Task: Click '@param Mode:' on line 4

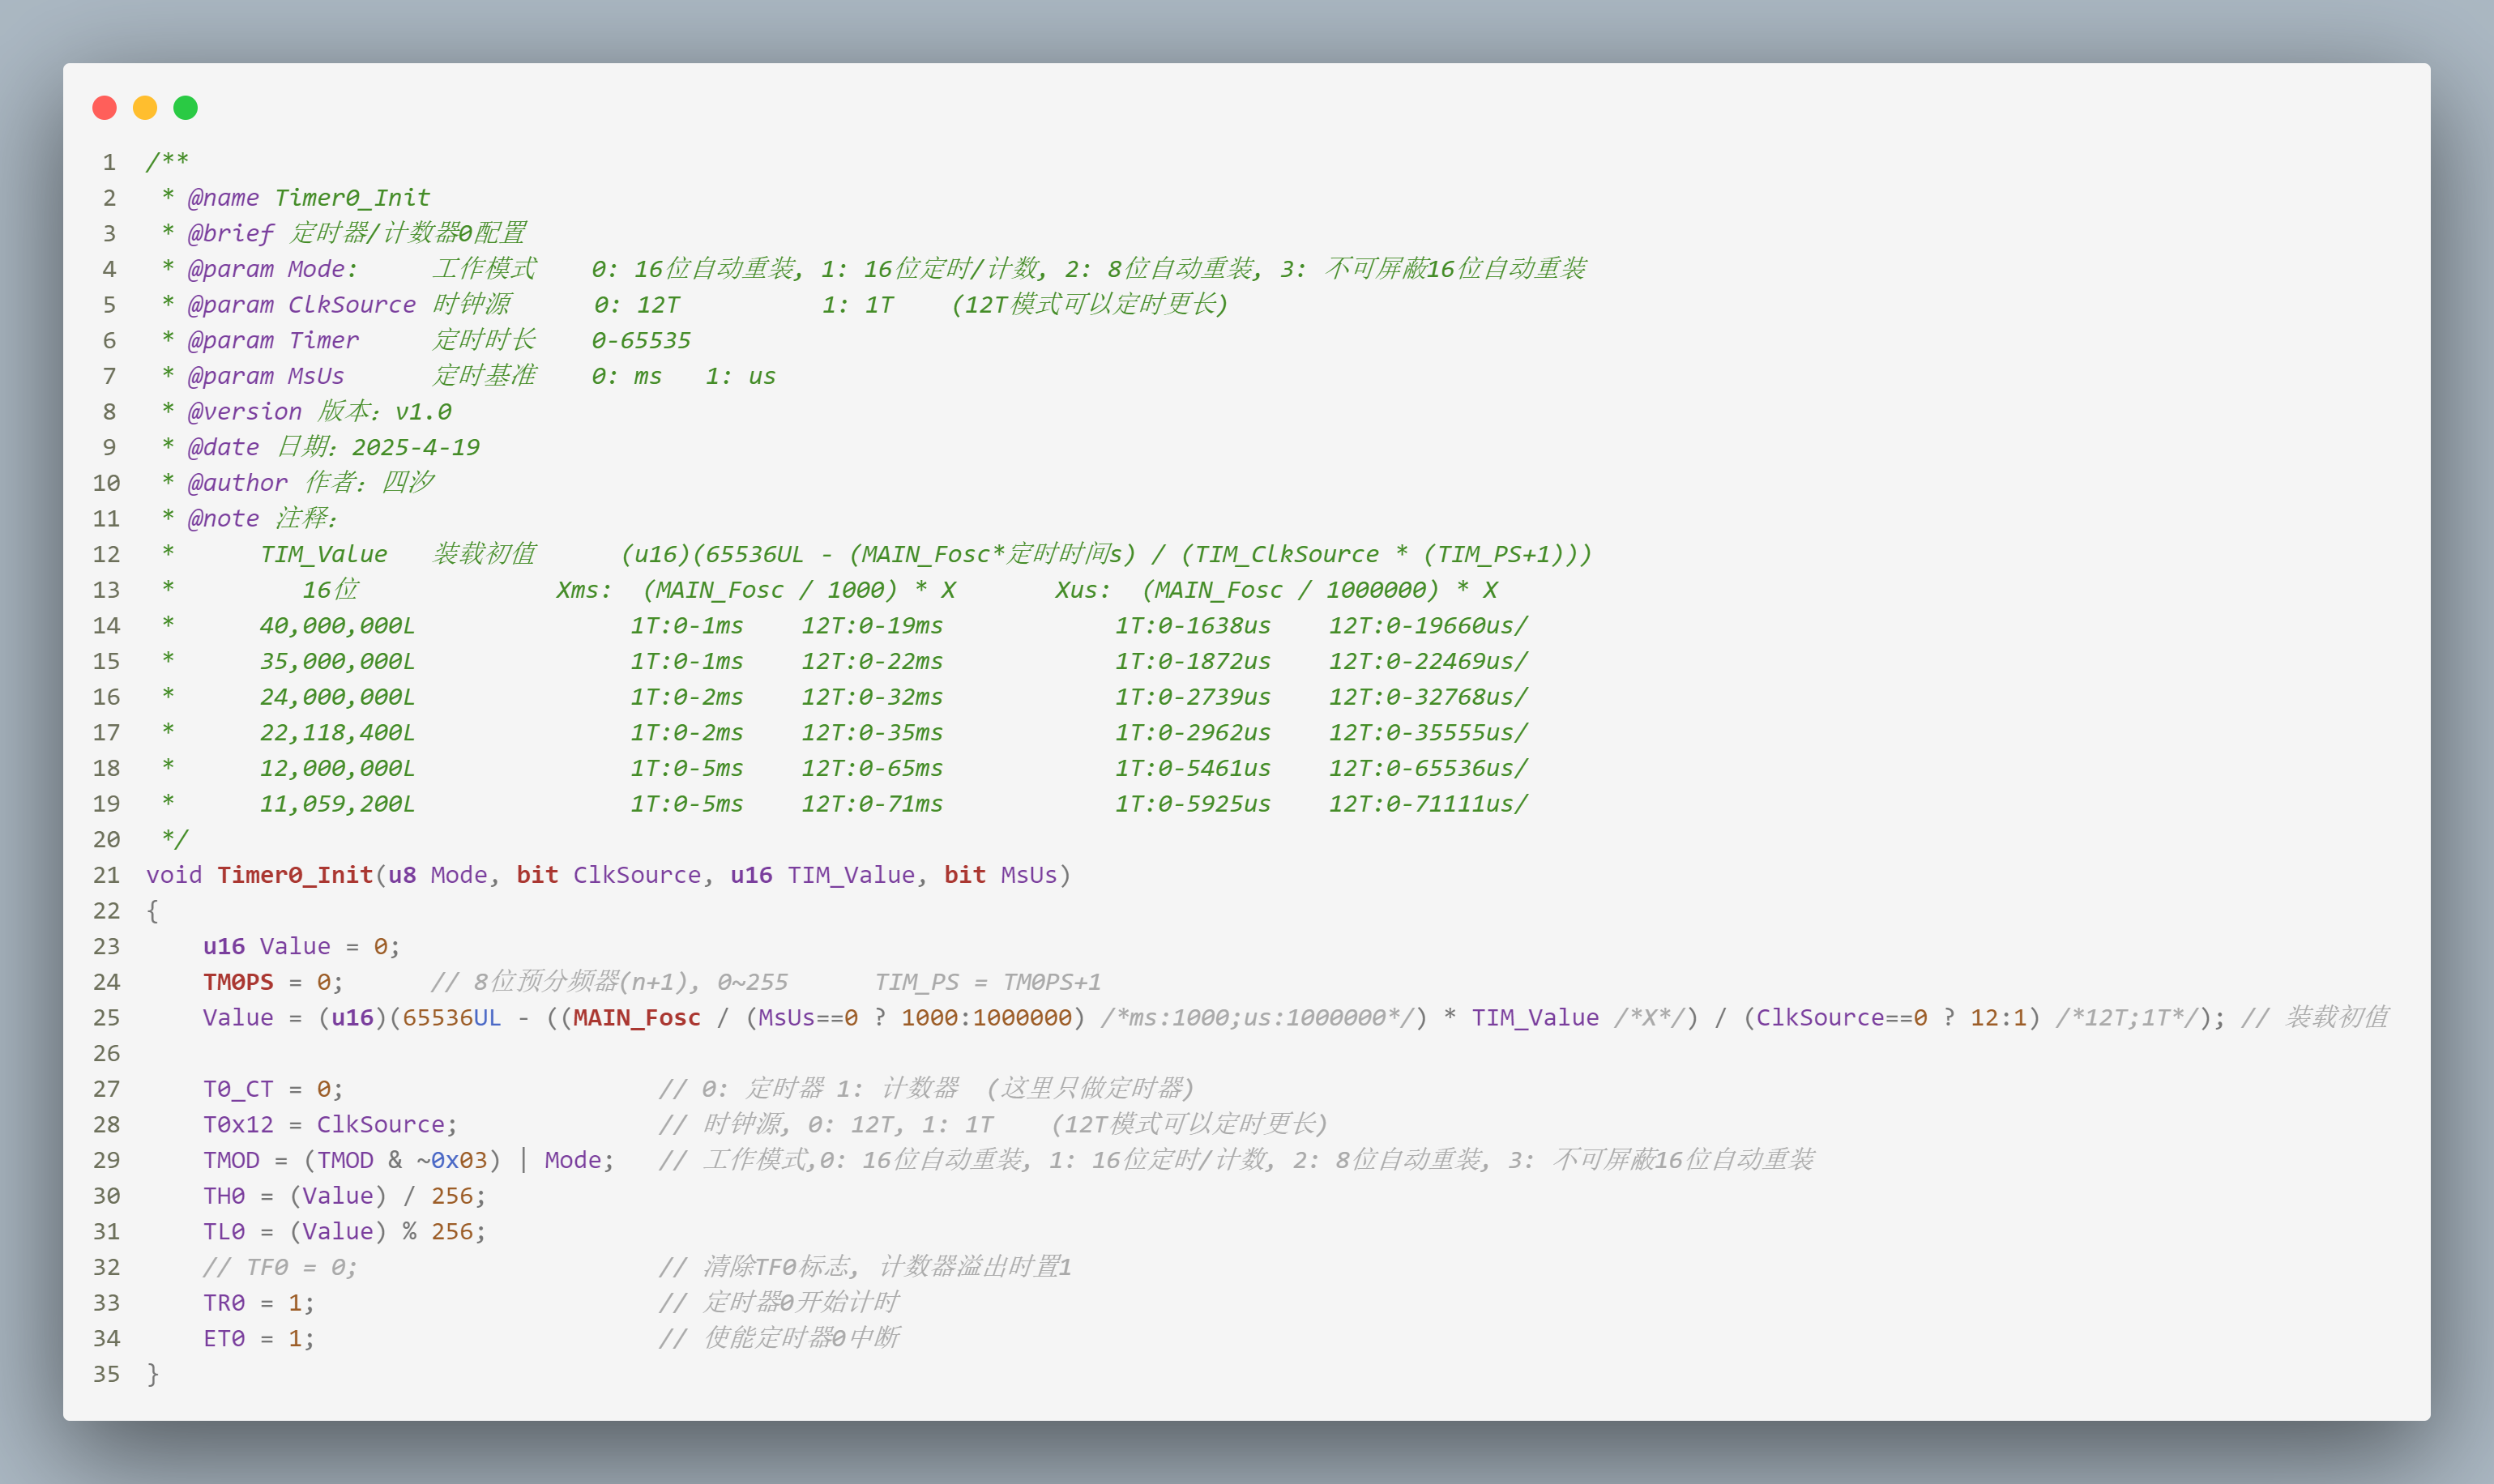Action: coord(272,269)
